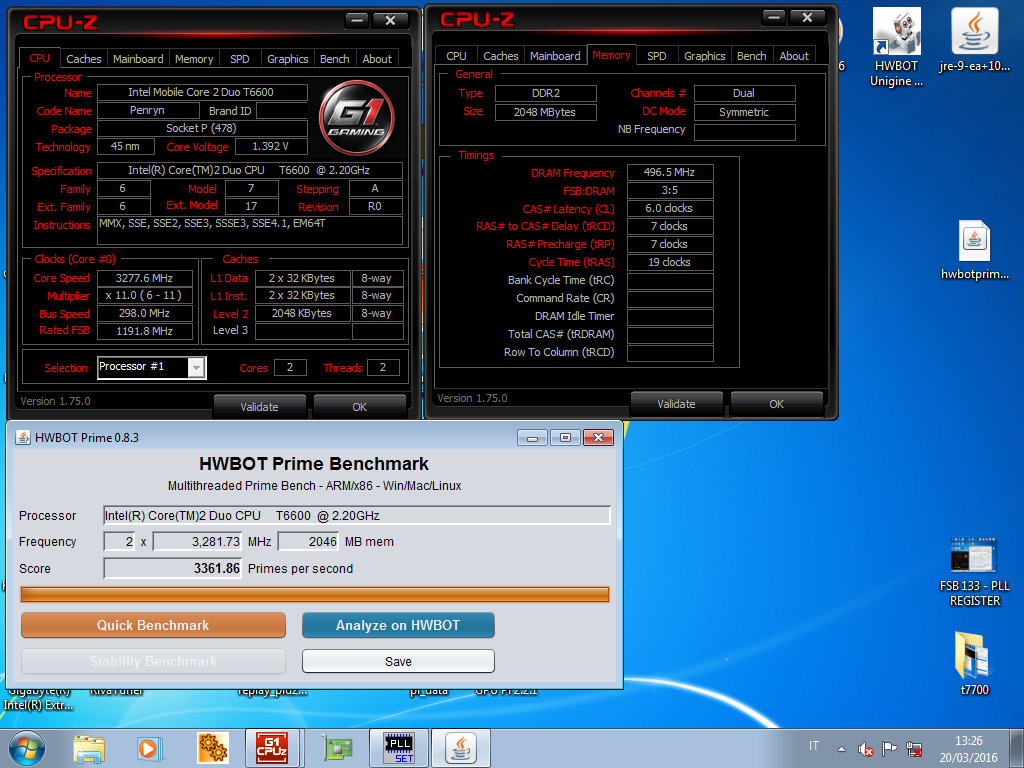This screenshot has height=768, width=1024.
Task: Open Graphics tab in right CPU-Z window
Action: [x=705, y=56]
